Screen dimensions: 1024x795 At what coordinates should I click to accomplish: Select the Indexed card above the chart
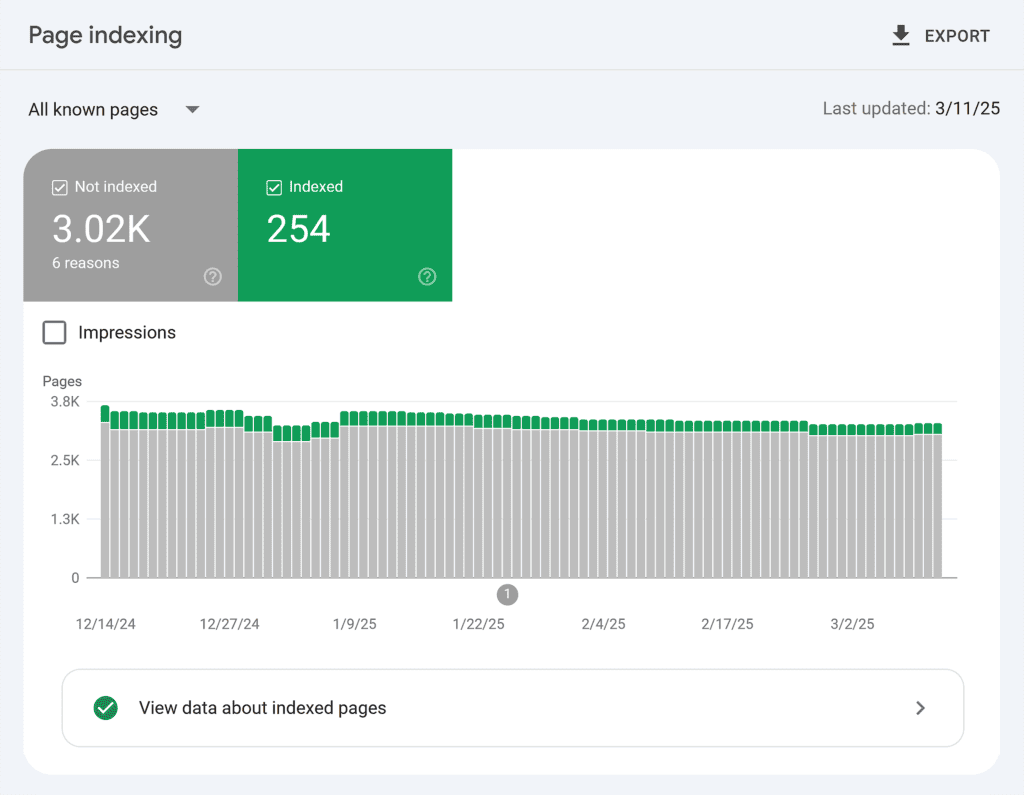(x=345, y=225)
